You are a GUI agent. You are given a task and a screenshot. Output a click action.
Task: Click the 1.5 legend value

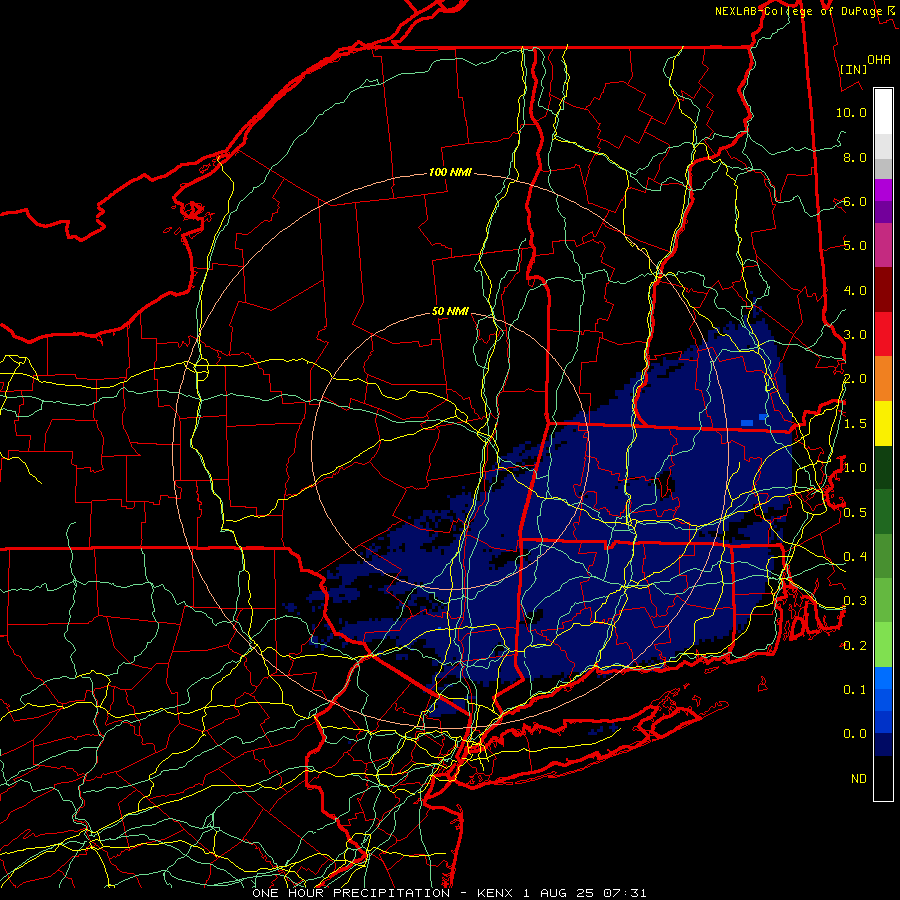click(855, 424)
